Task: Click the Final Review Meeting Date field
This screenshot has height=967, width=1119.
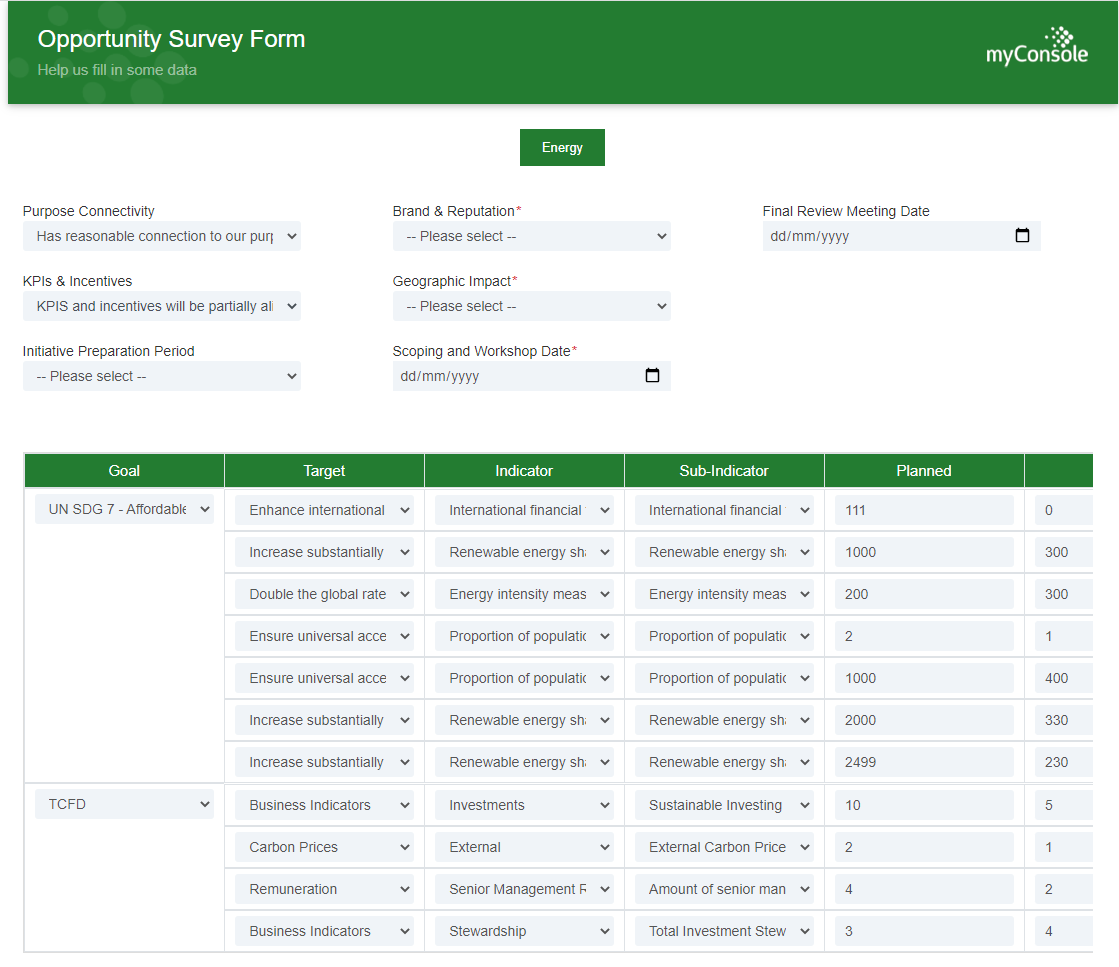Action: coord(885,236)
